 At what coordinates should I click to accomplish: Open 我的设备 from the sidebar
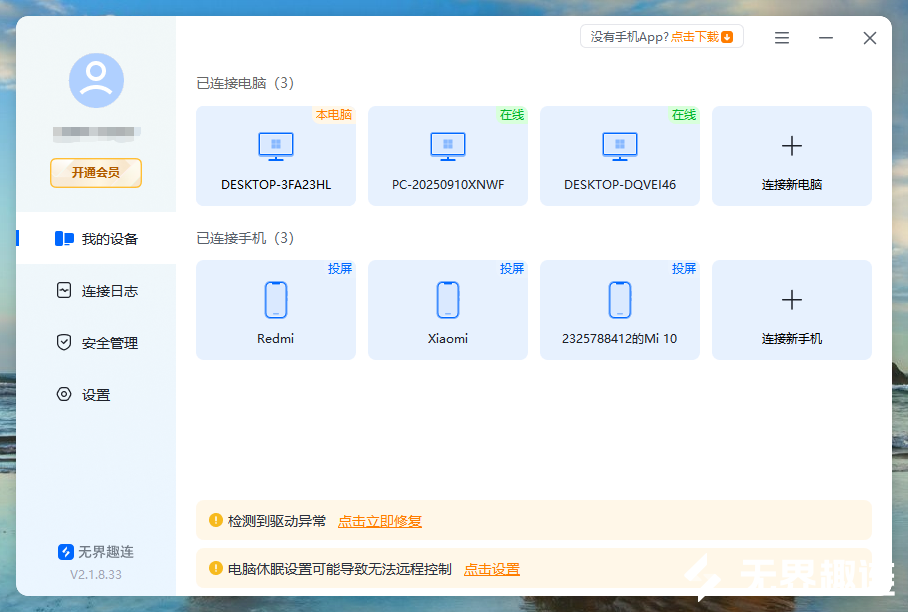[96, 238]
